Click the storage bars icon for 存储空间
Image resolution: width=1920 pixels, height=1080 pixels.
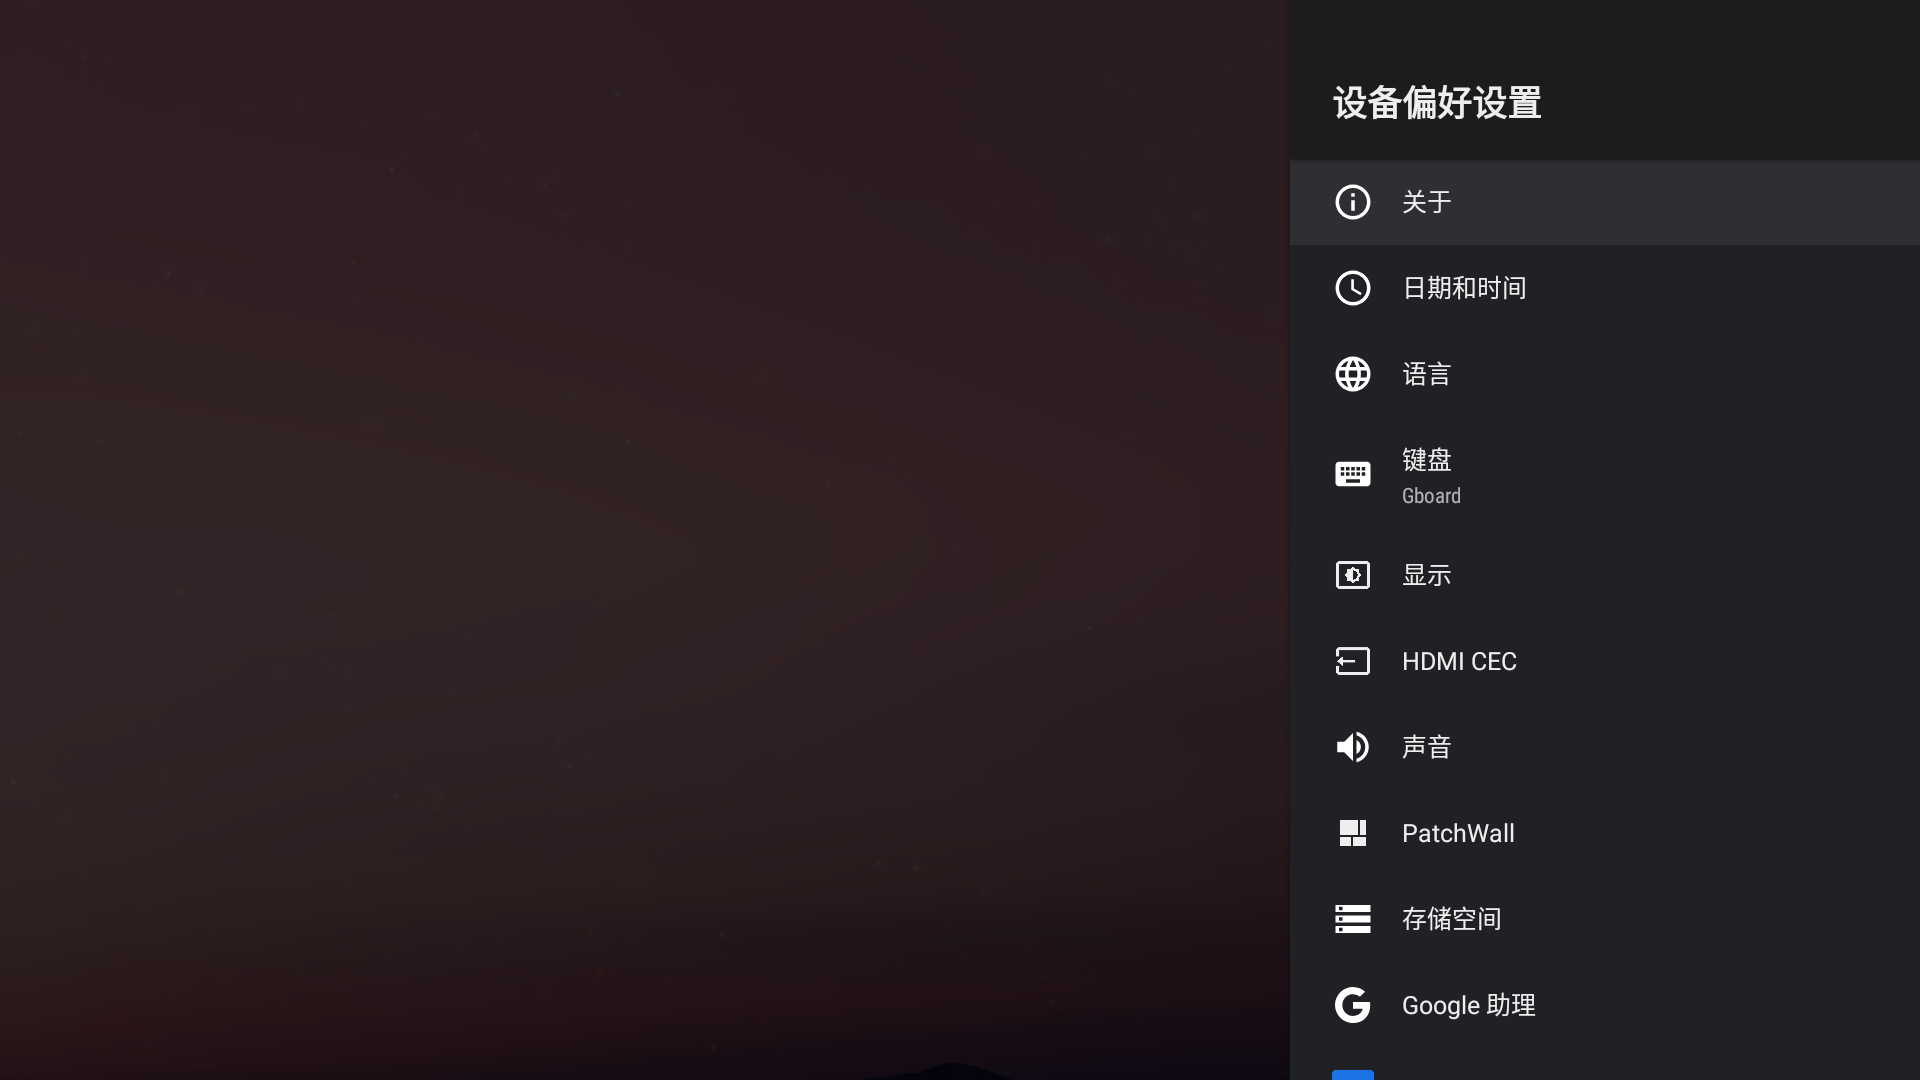tap(1352, 919)
